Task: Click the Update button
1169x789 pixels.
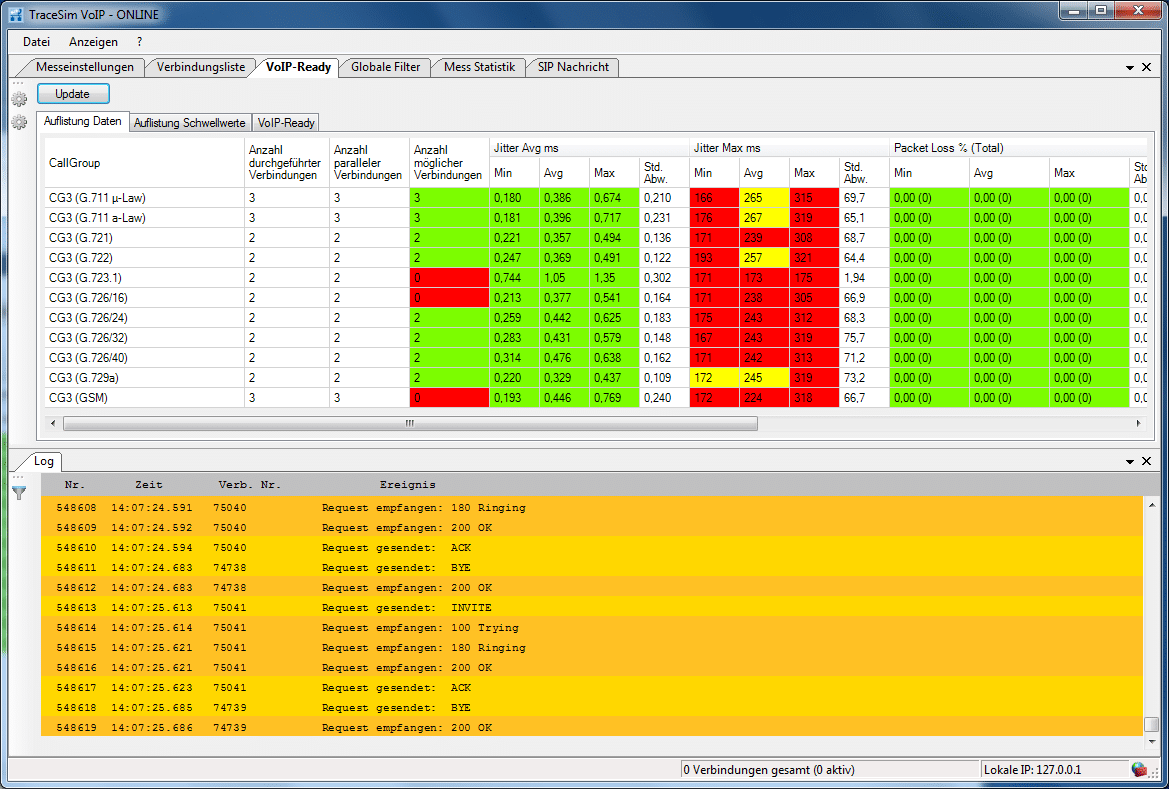Action: 73,94
